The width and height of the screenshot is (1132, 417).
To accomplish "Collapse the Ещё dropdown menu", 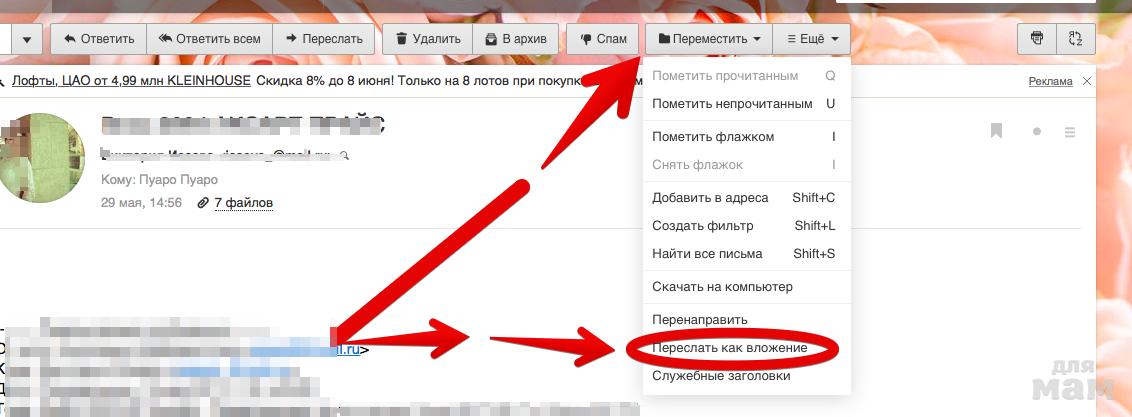I will (812, 39).
